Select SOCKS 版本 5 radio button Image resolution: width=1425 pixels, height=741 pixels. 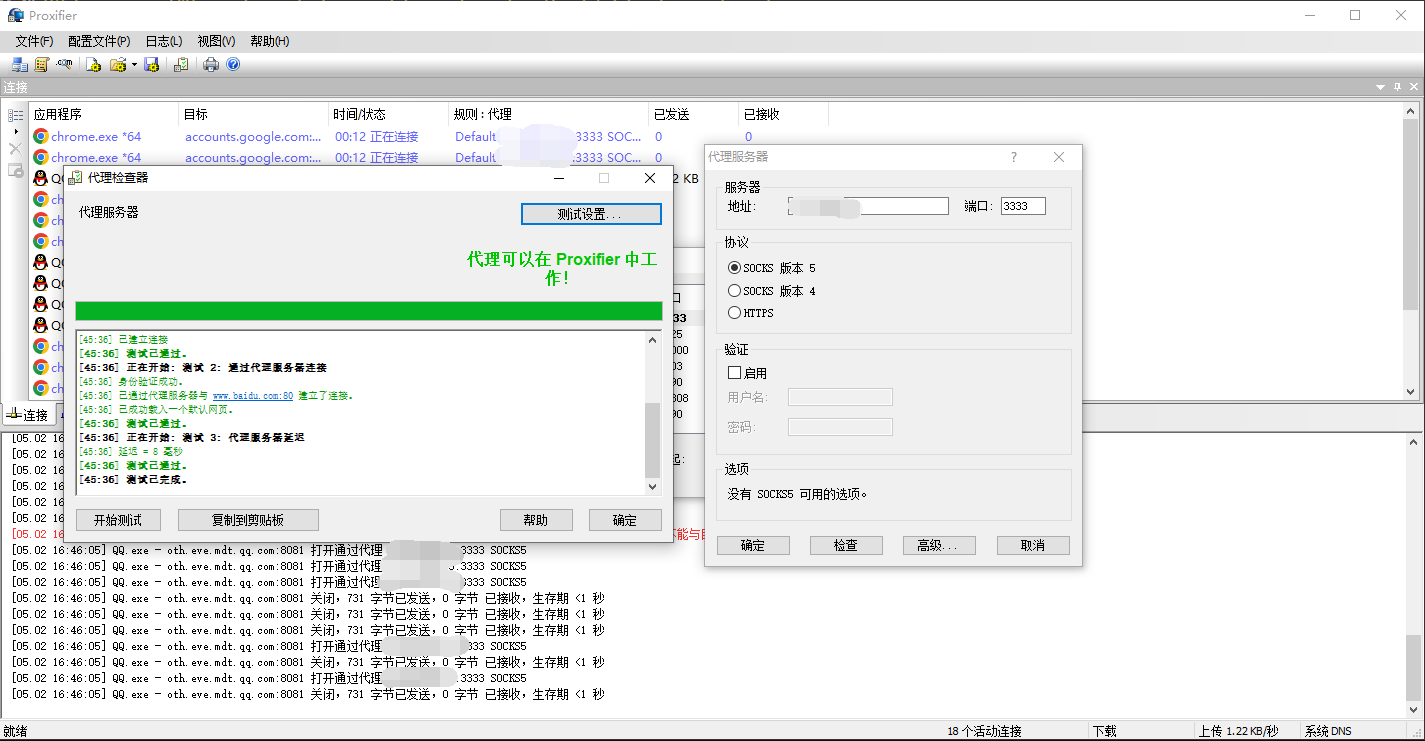point(735,268)
